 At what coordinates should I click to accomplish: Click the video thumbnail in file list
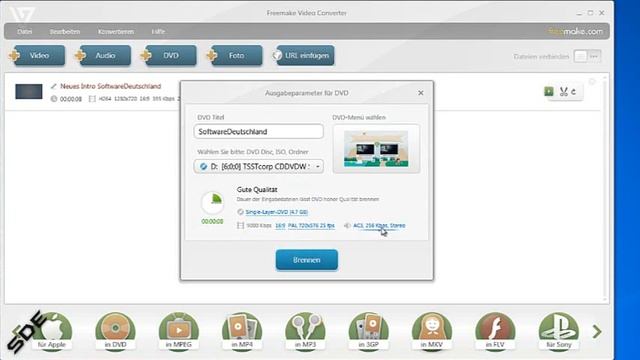(x=29, y=91)
